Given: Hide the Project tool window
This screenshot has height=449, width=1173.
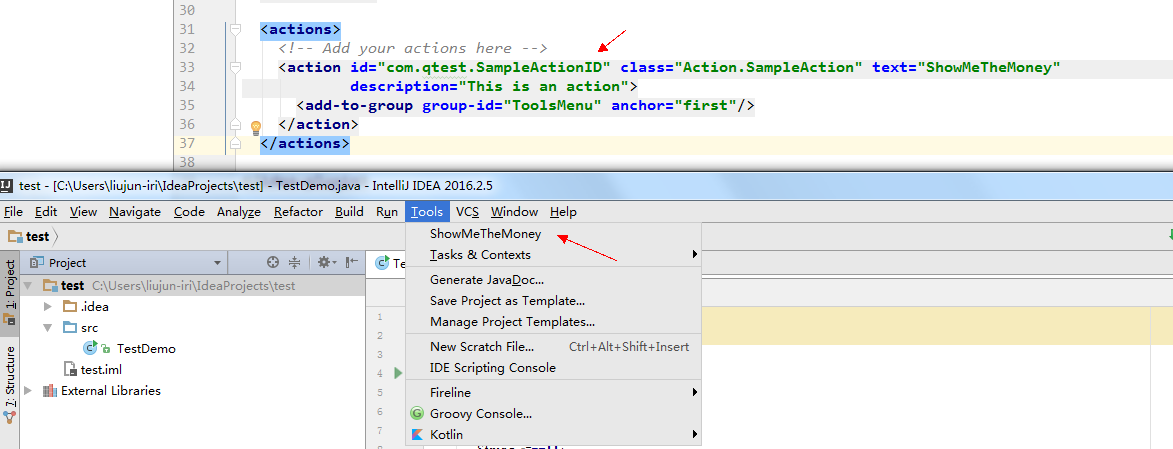Looking at the screenshot, I should point(352,262).
